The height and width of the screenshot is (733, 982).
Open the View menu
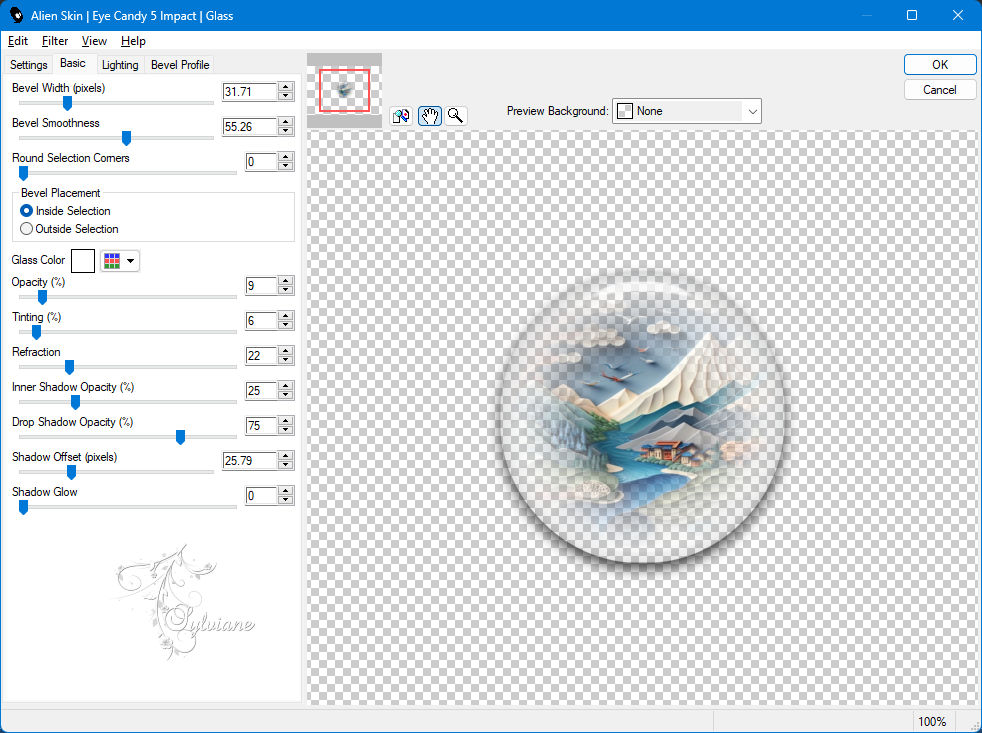[94, 41]
